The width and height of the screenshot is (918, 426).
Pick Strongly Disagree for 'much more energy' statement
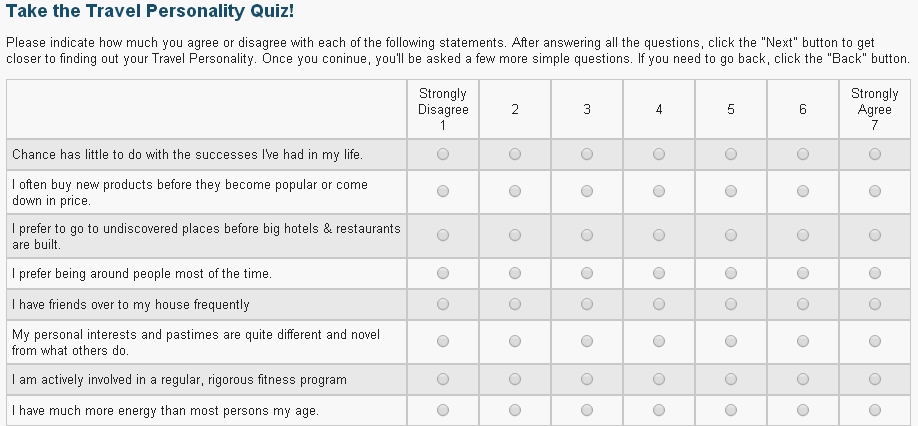(x=443, y=410)
